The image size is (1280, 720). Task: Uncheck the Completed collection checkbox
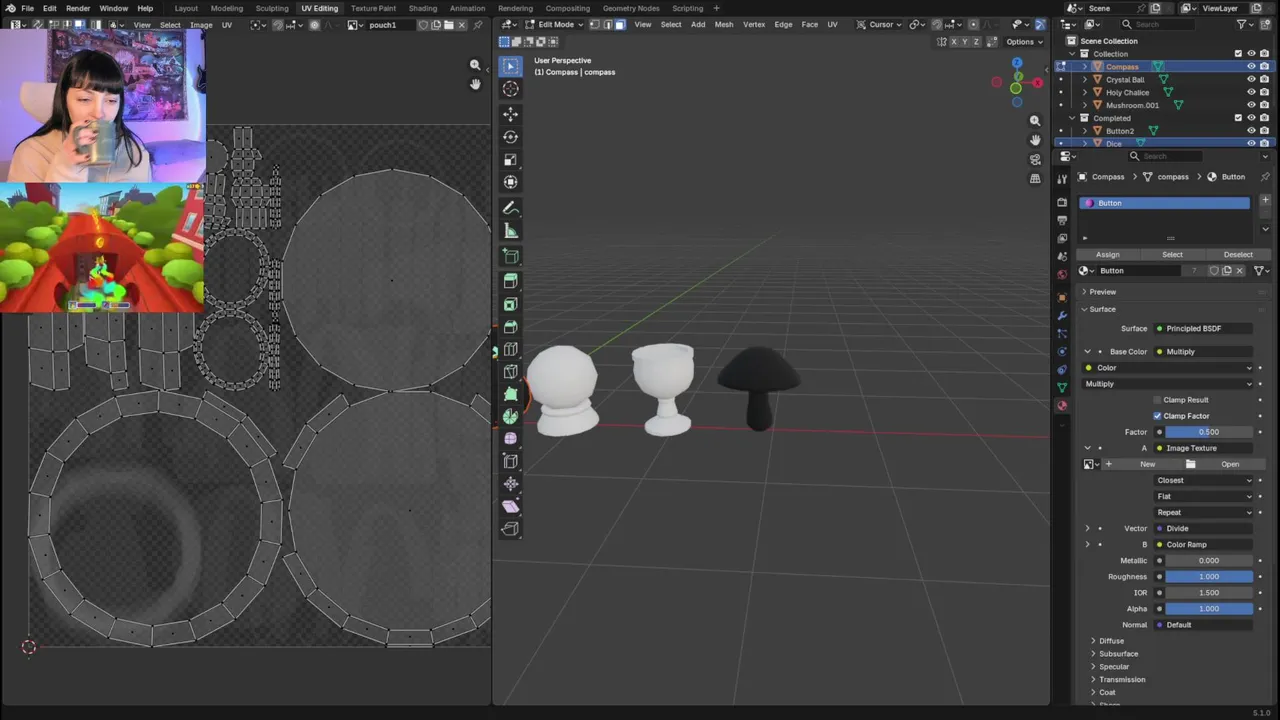tap(1238, 118)
